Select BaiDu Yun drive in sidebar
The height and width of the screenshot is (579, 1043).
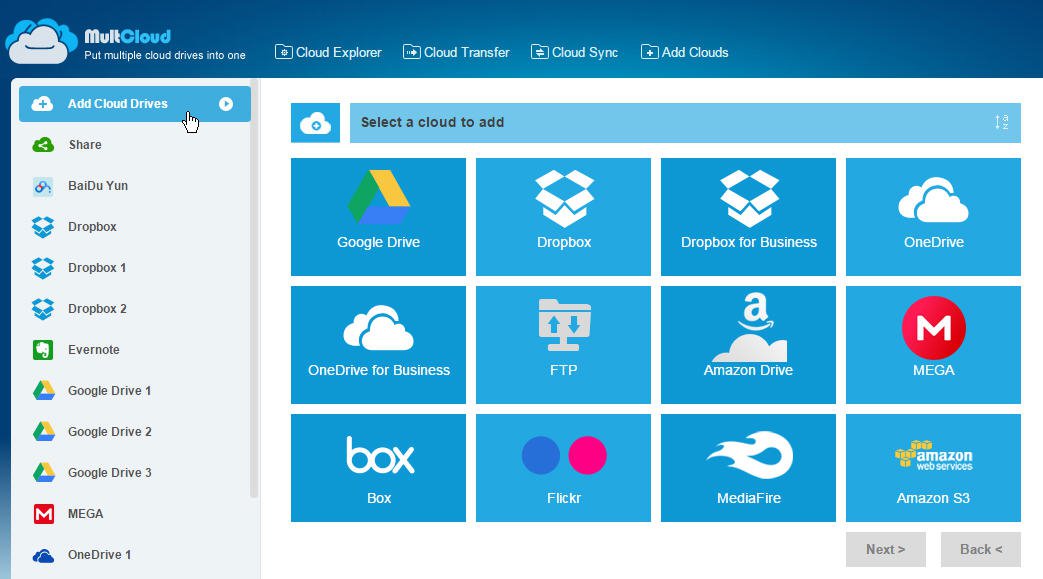pyautogui.click(x=134, y=186)
